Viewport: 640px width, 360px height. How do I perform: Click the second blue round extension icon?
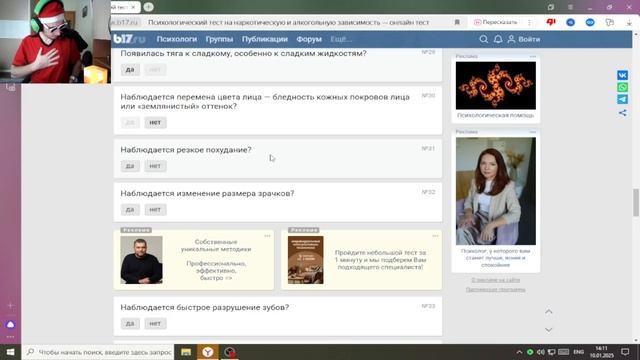(590, 22)
